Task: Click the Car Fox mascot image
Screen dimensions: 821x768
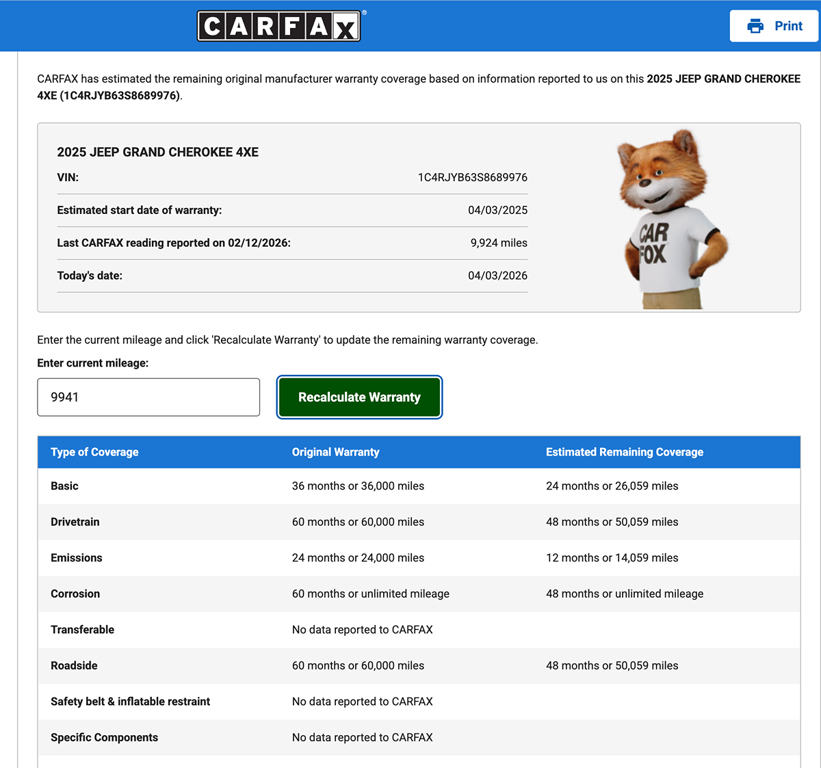Action: click(x=669, y=218)
